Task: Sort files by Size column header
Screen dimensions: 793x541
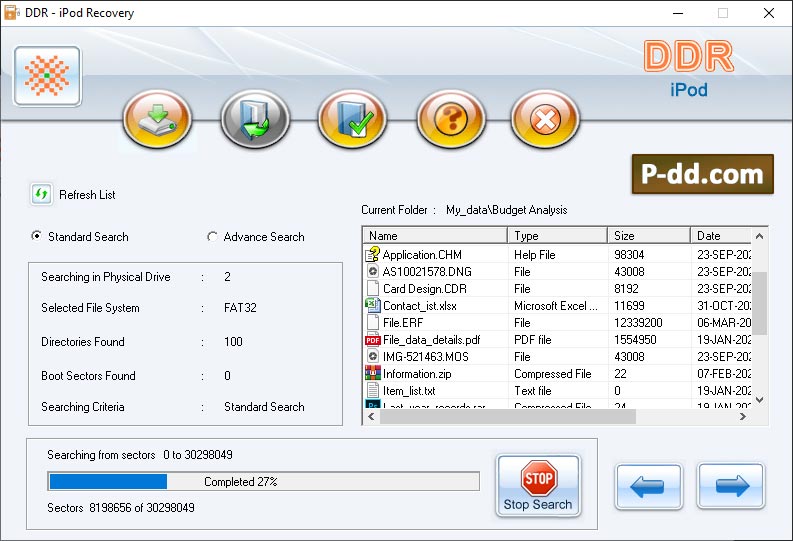Action: click(649, 236)
